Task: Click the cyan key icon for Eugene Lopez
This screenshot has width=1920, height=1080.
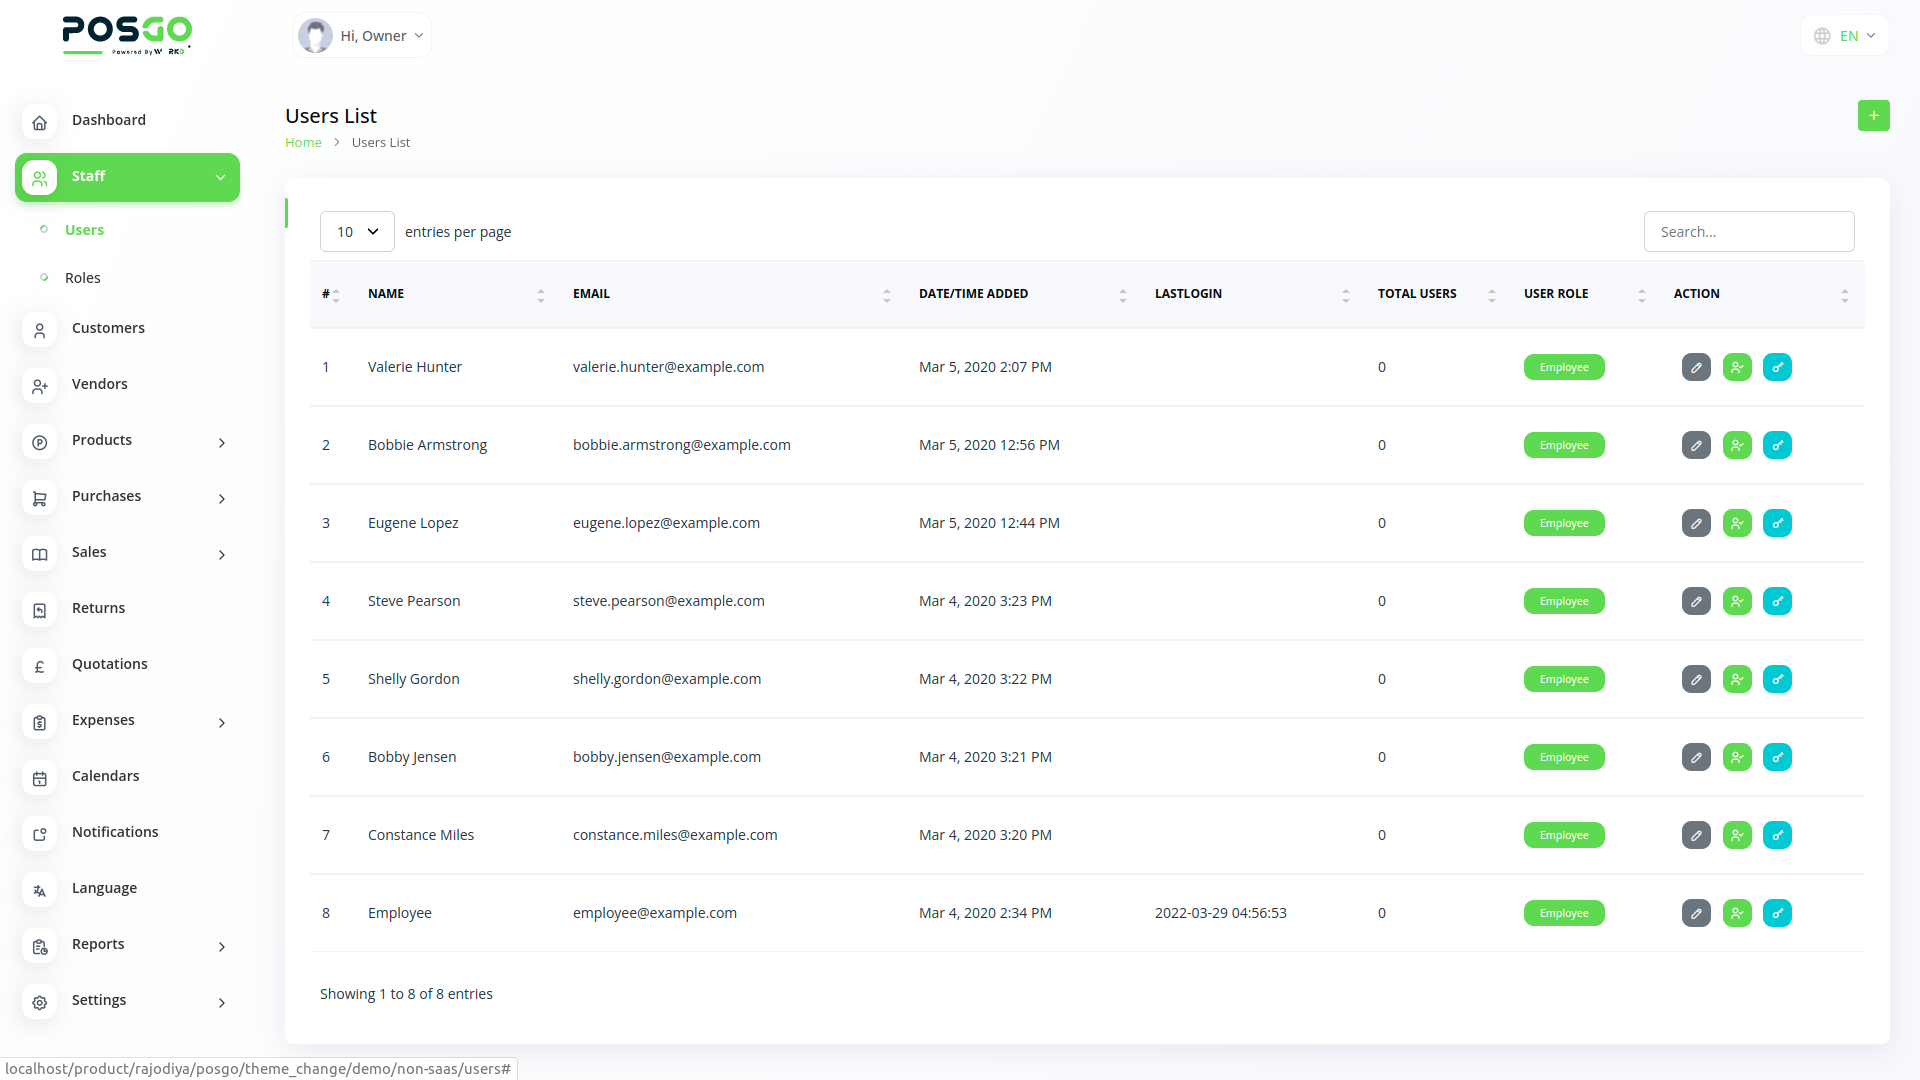Action: point(1777,523)
